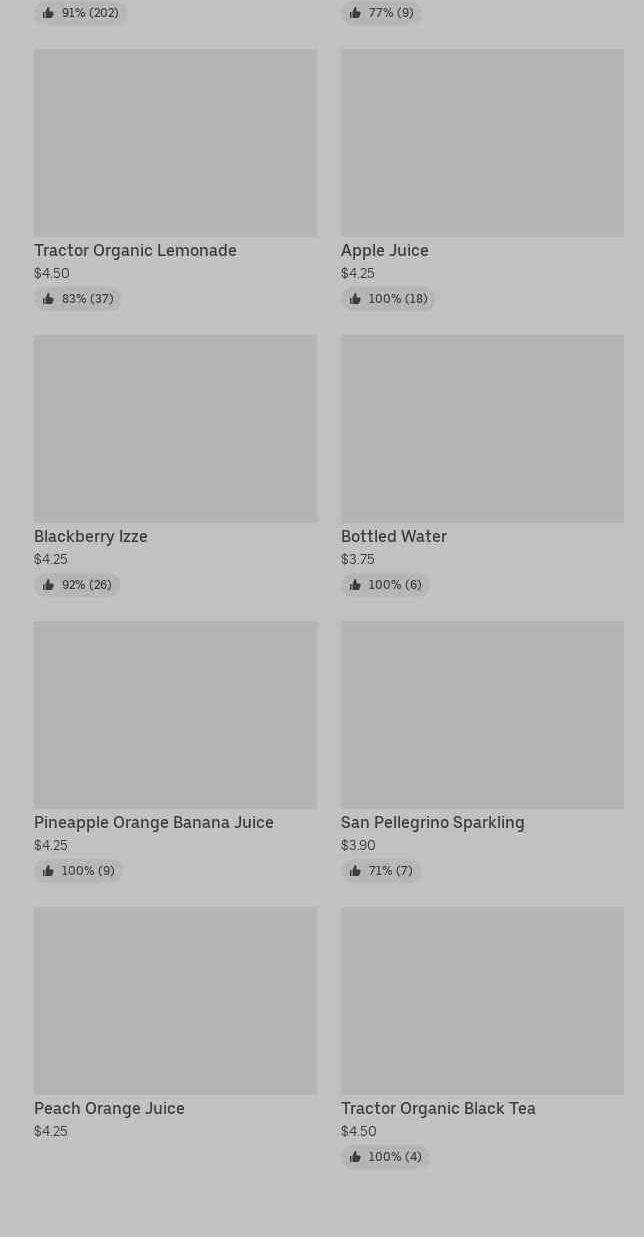Click the San Pellegrino Sparkling image

coord(482,715)
